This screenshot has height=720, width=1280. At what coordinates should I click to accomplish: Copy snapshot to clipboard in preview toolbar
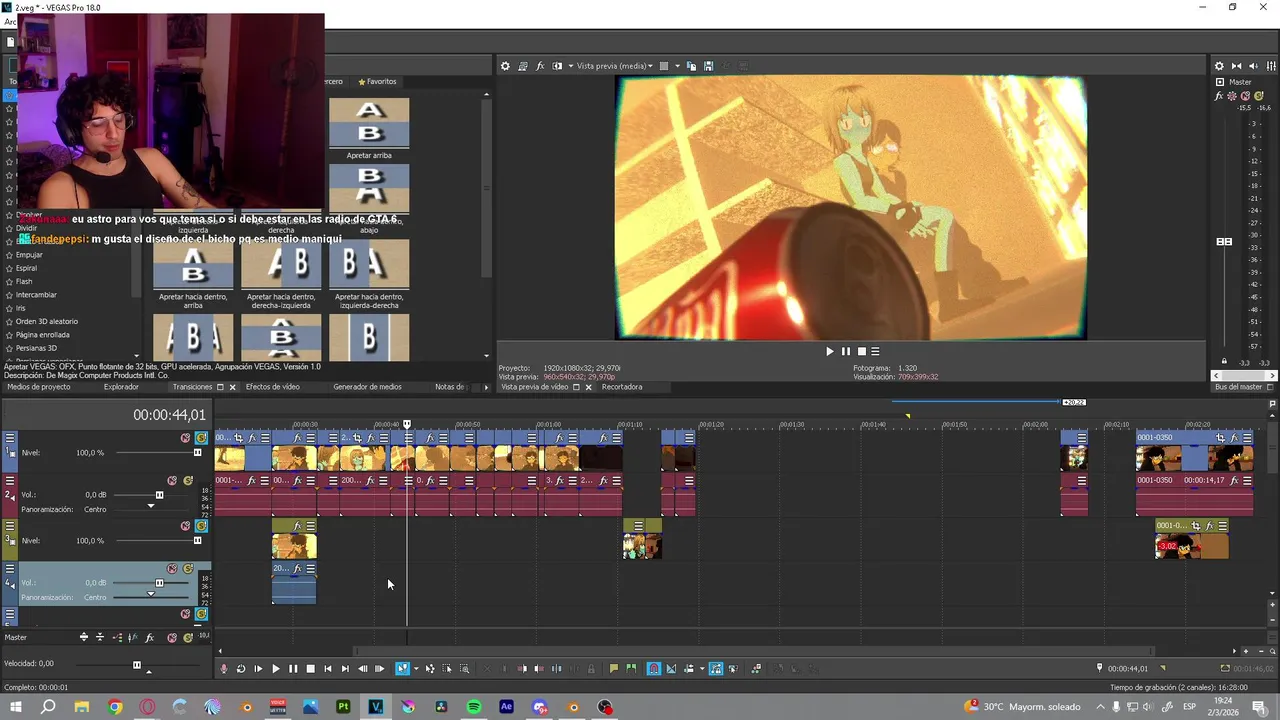[691, 66]
